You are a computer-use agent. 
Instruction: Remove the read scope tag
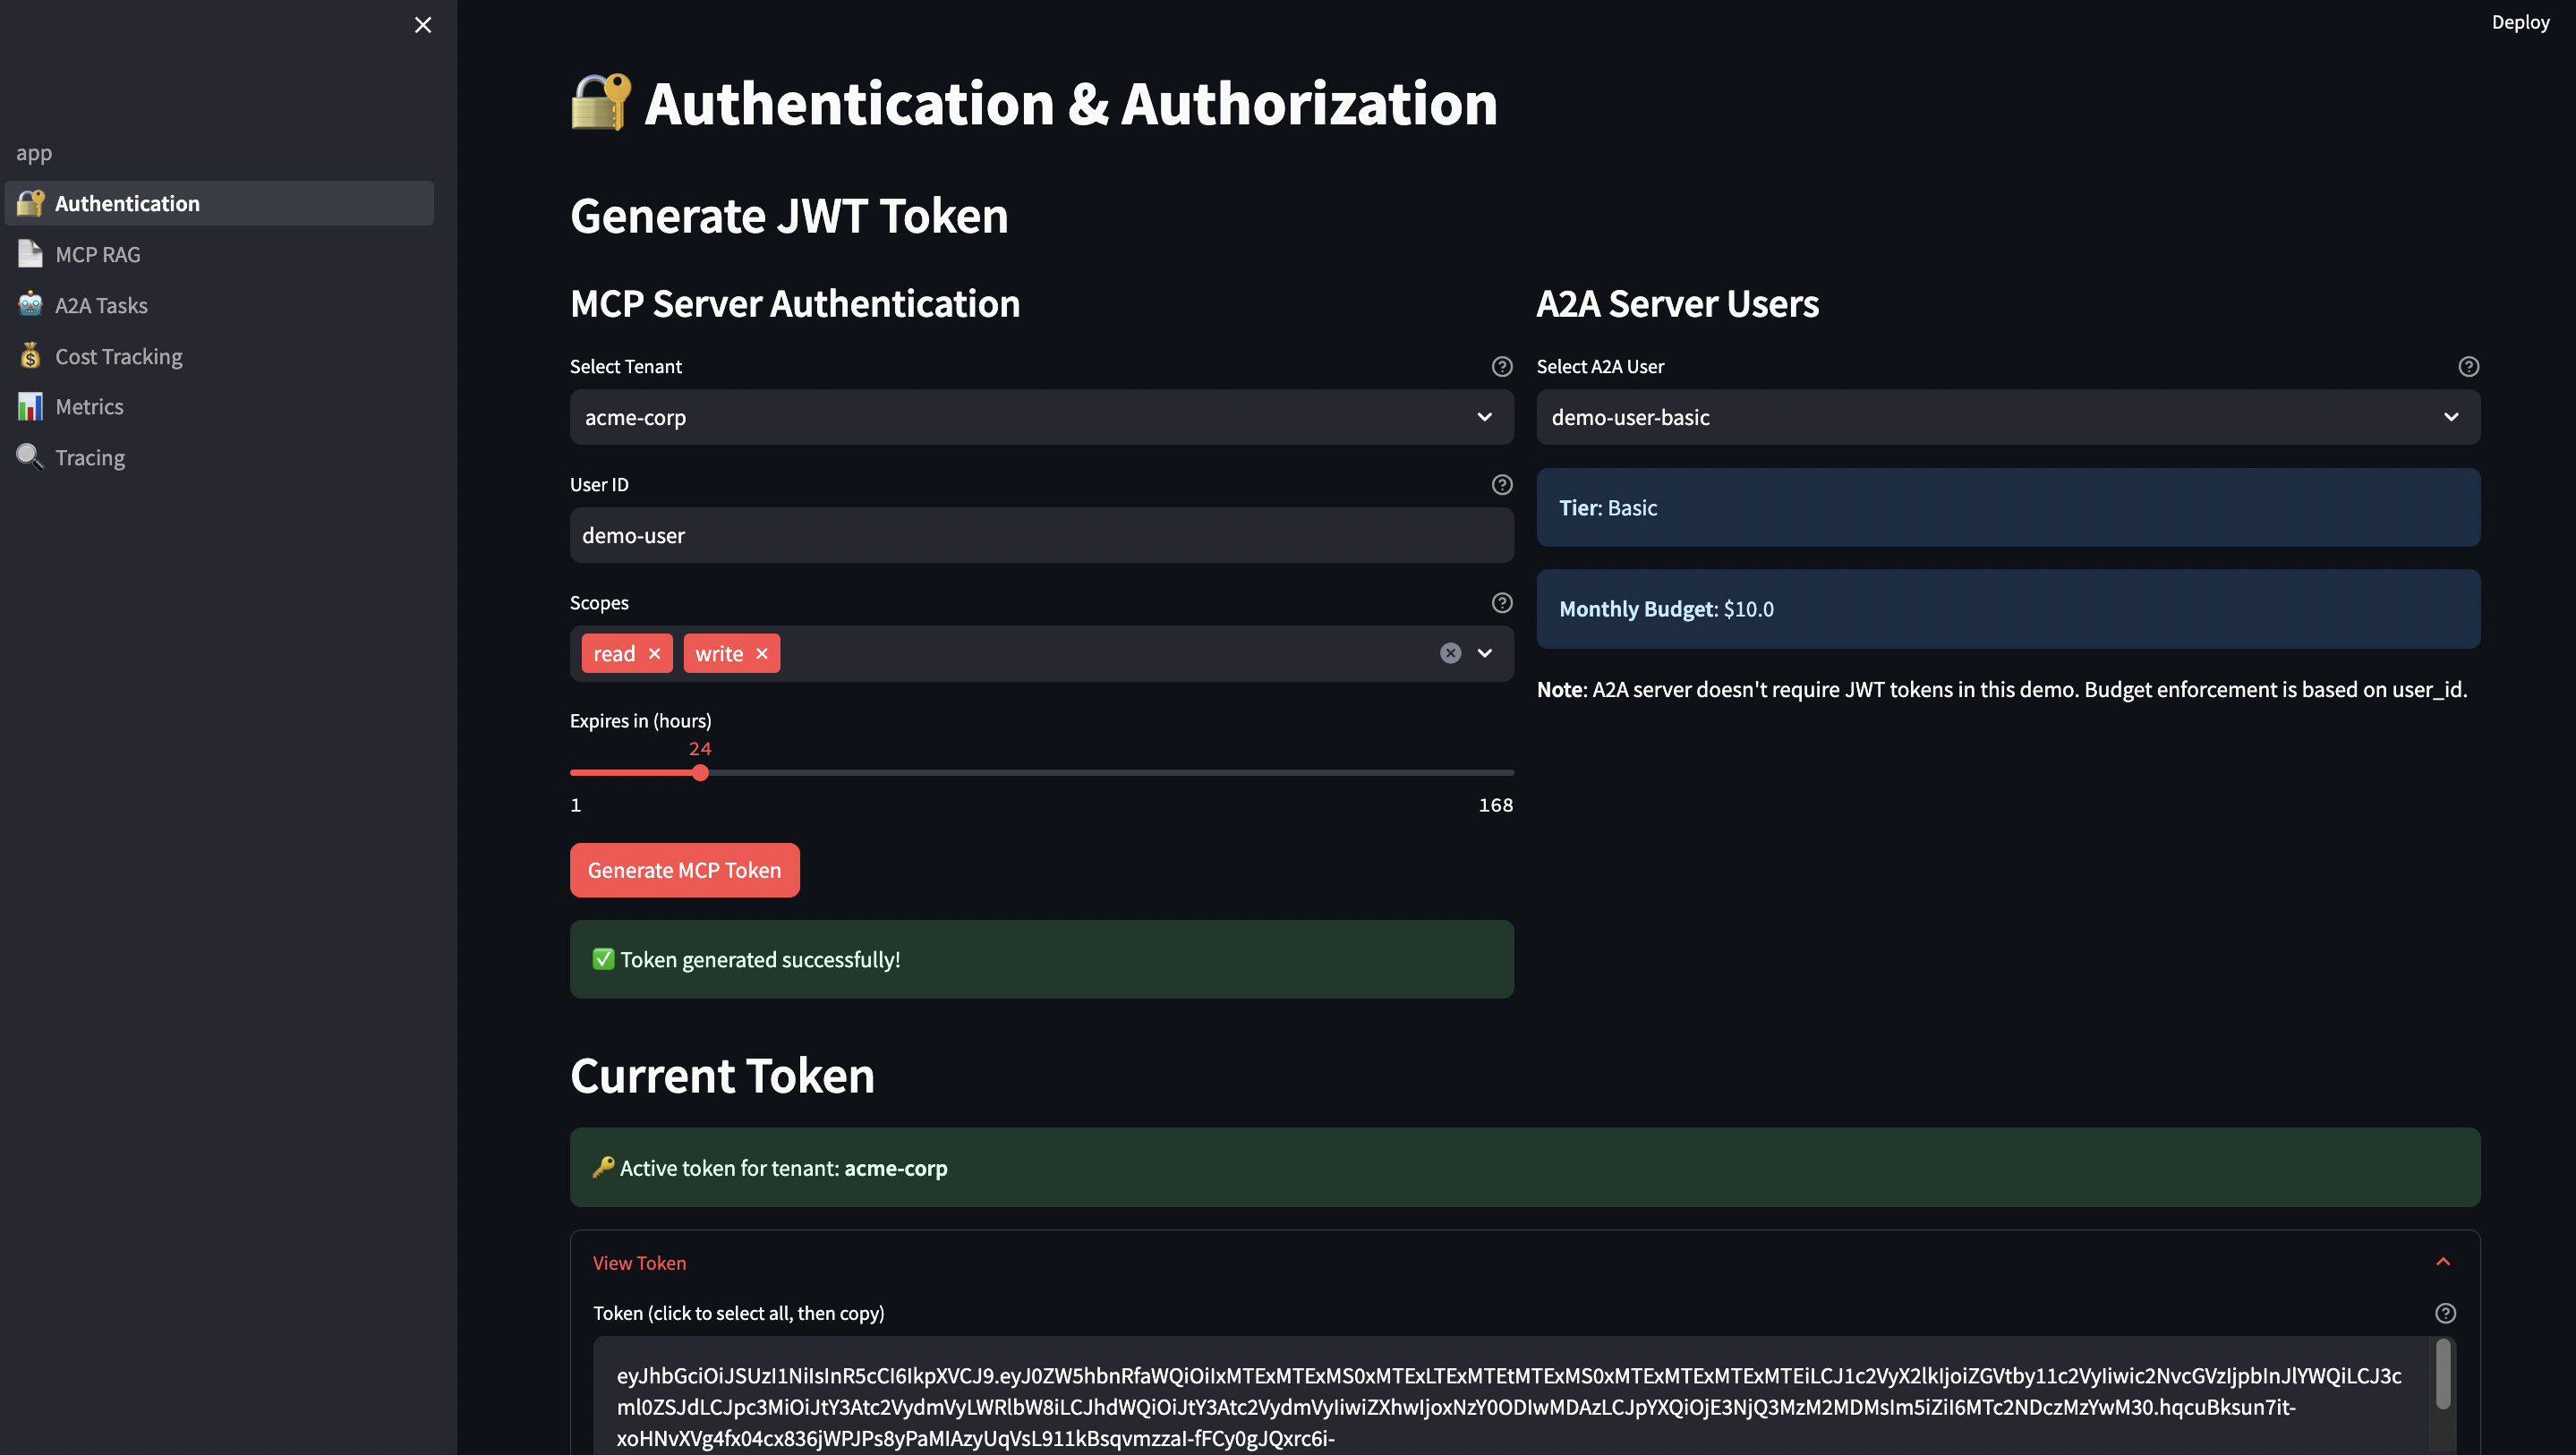coord(655,653)
